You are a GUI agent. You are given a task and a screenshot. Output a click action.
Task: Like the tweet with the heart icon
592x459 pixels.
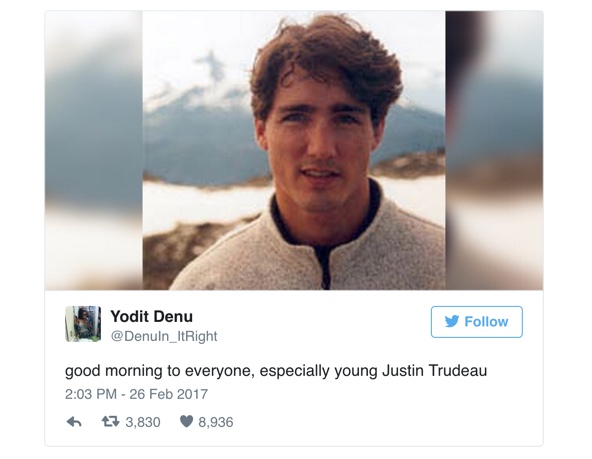(187, 421)
